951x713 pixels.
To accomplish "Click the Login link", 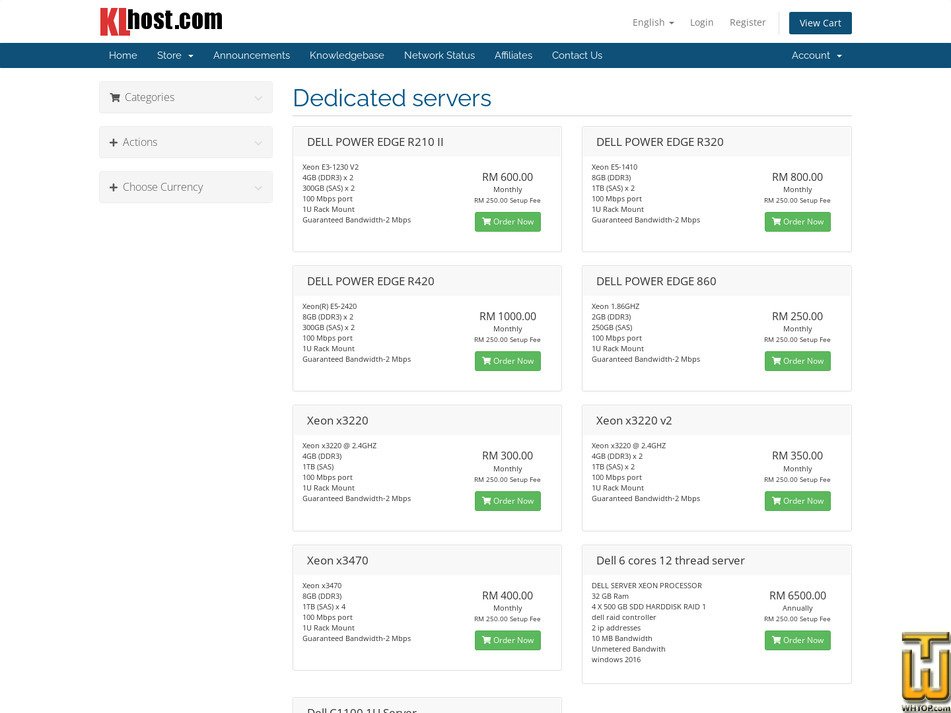I will tap(701, 22).
